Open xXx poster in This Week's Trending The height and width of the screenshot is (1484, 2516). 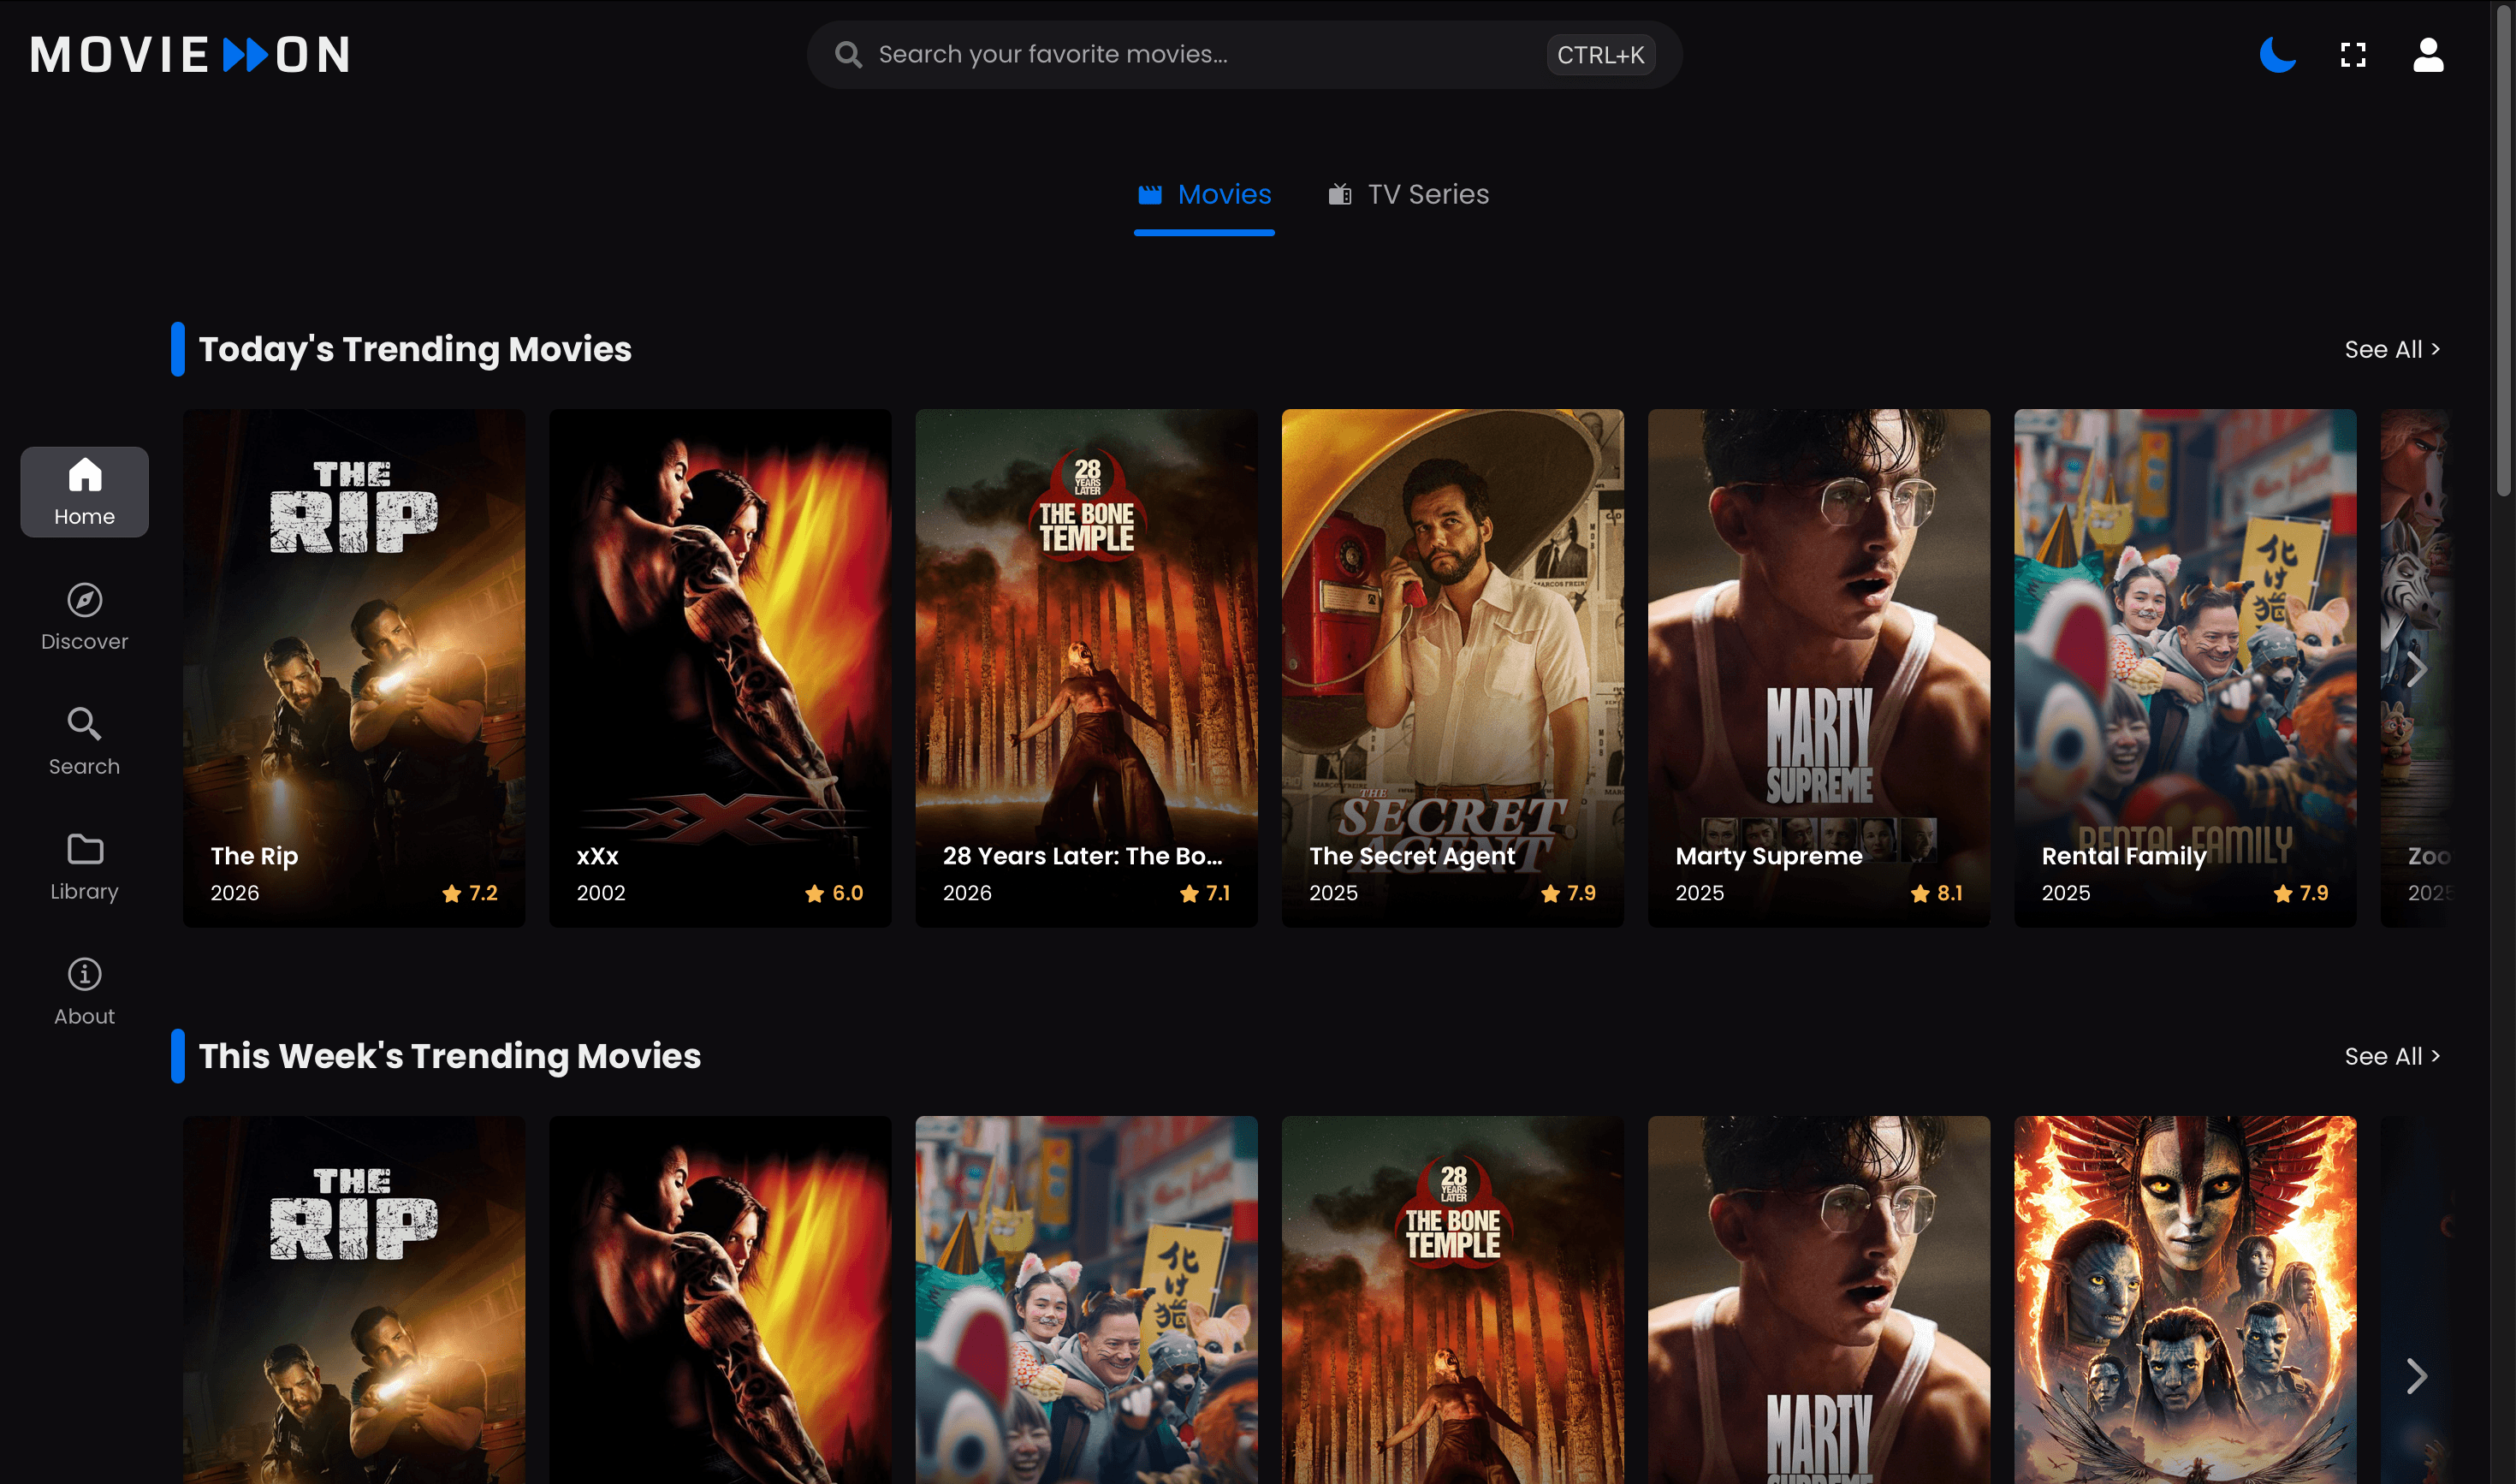(720, 1300)
